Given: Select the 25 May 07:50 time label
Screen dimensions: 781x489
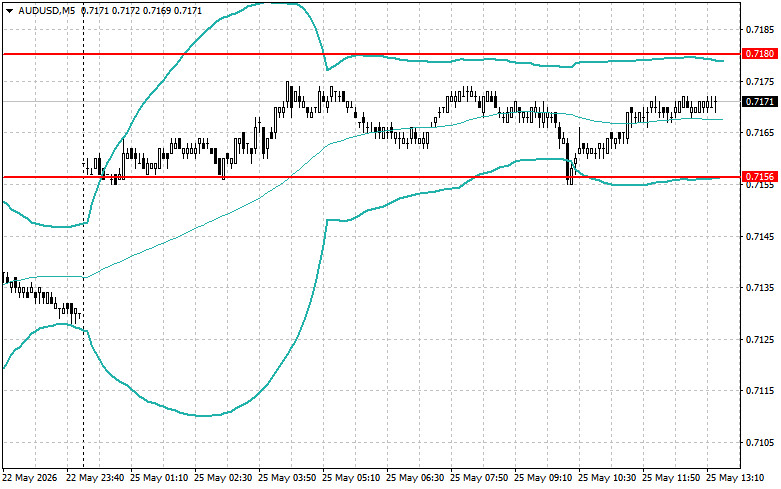Looking at the screenshot, I should (479, 478).
